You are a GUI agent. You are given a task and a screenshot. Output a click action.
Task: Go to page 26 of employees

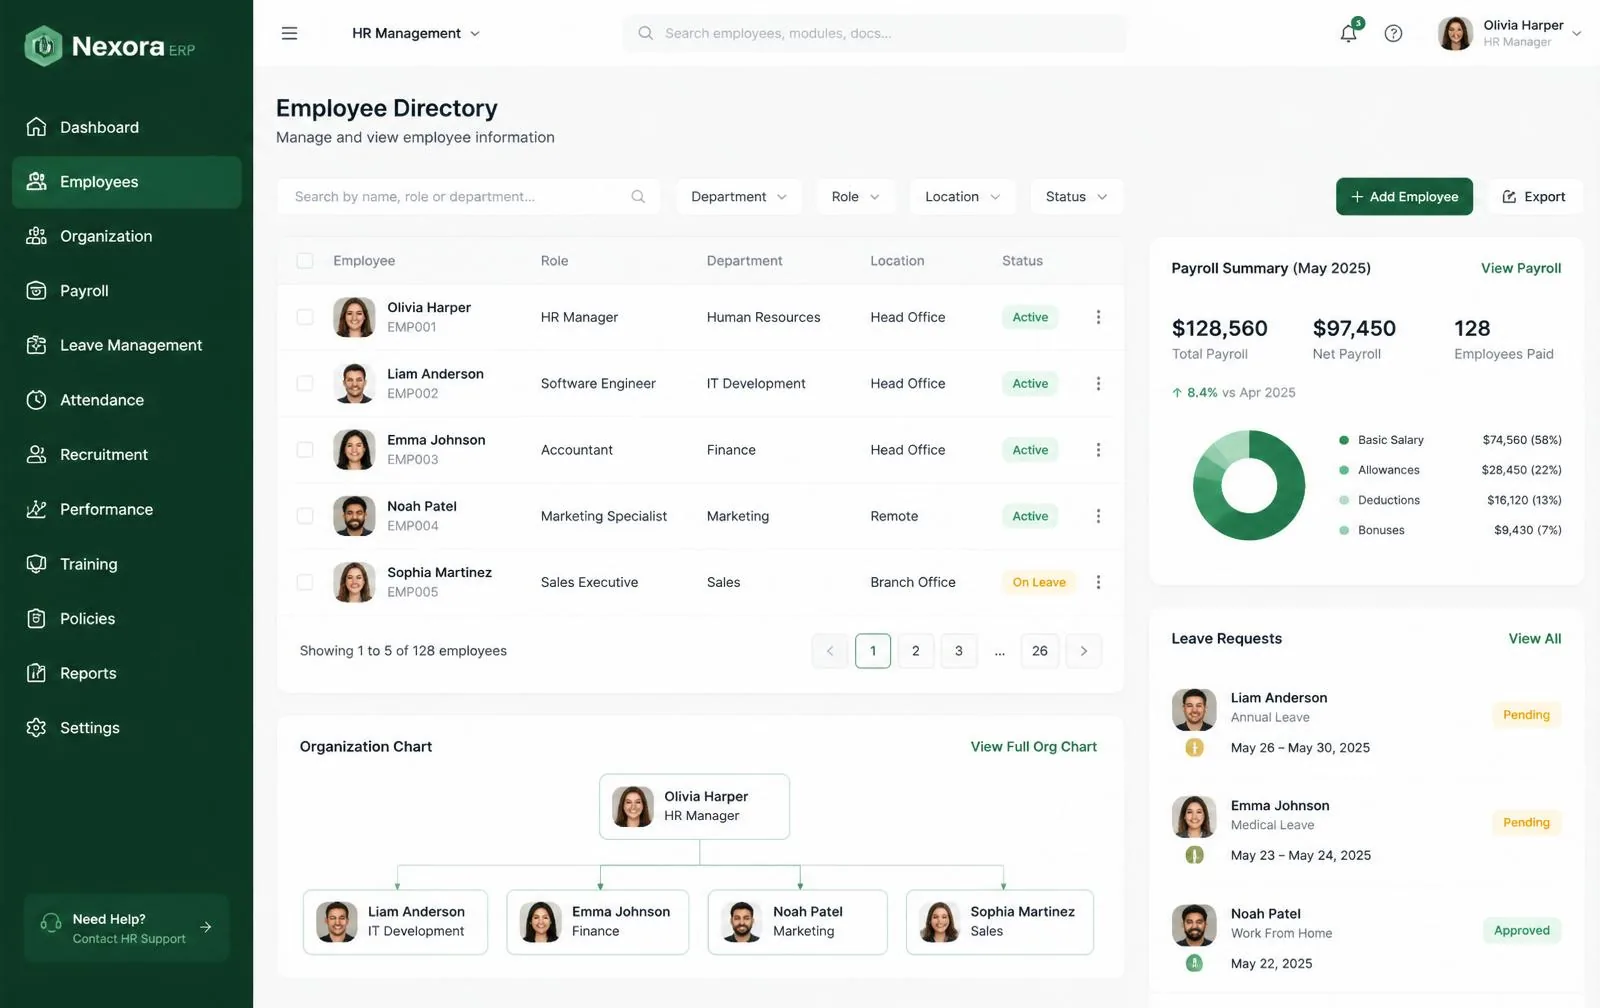click(x=1040, y=651)
